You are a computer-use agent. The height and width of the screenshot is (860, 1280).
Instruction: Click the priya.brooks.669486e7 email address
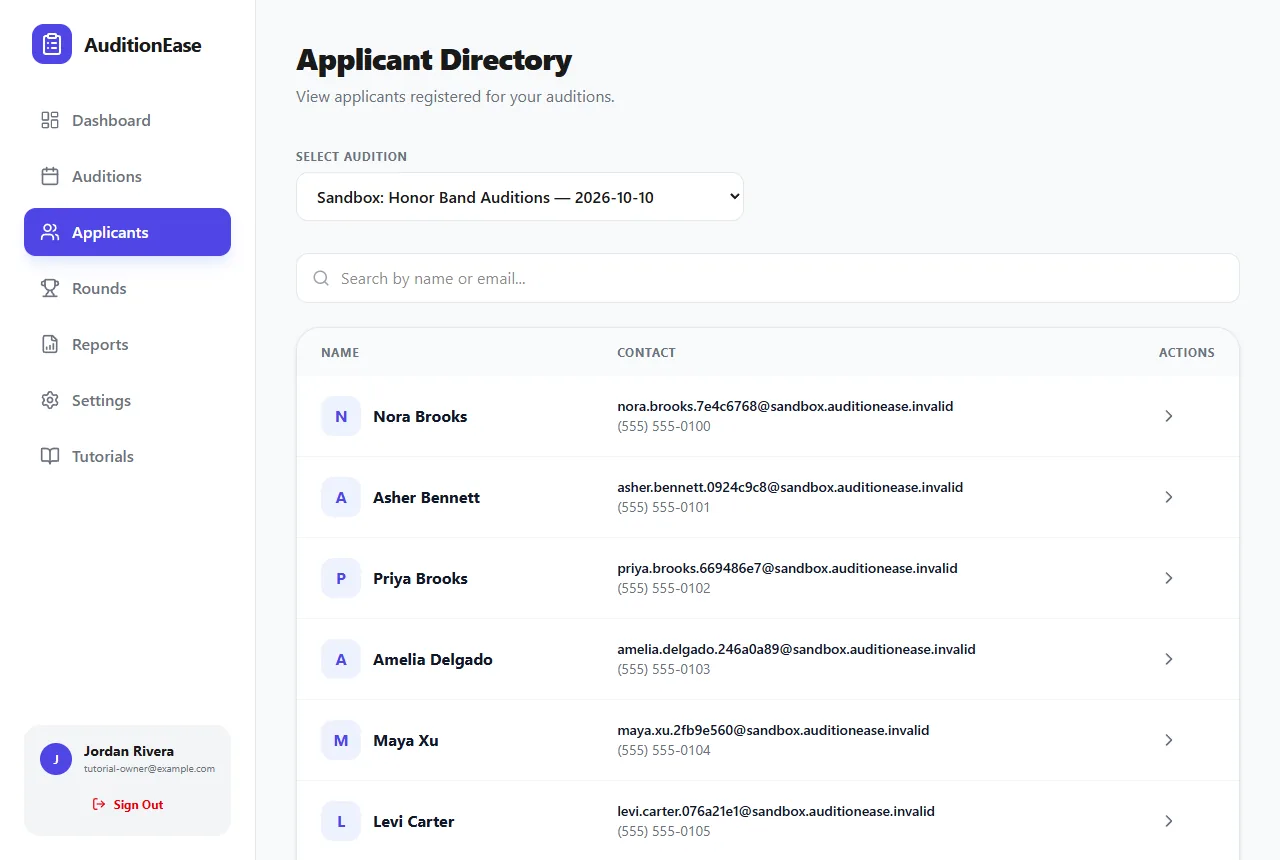point(787,568)
